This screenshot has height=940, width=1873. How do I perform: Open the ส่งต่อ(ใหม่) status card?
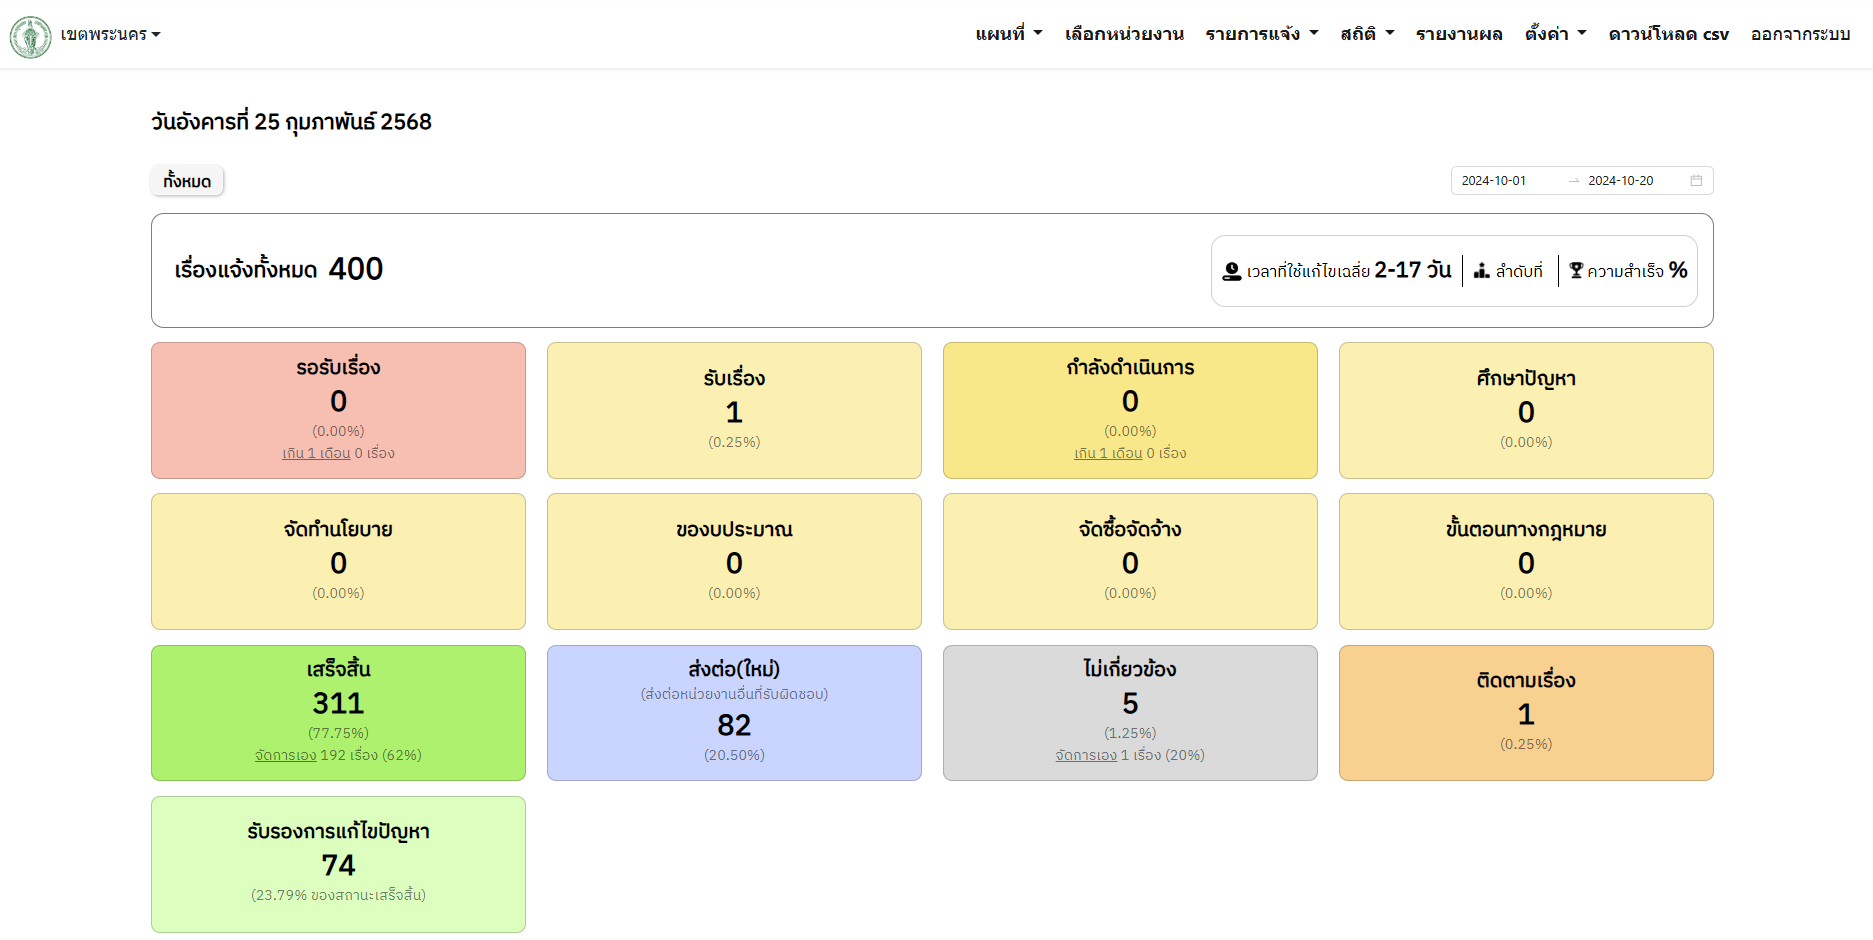point(734,713)
